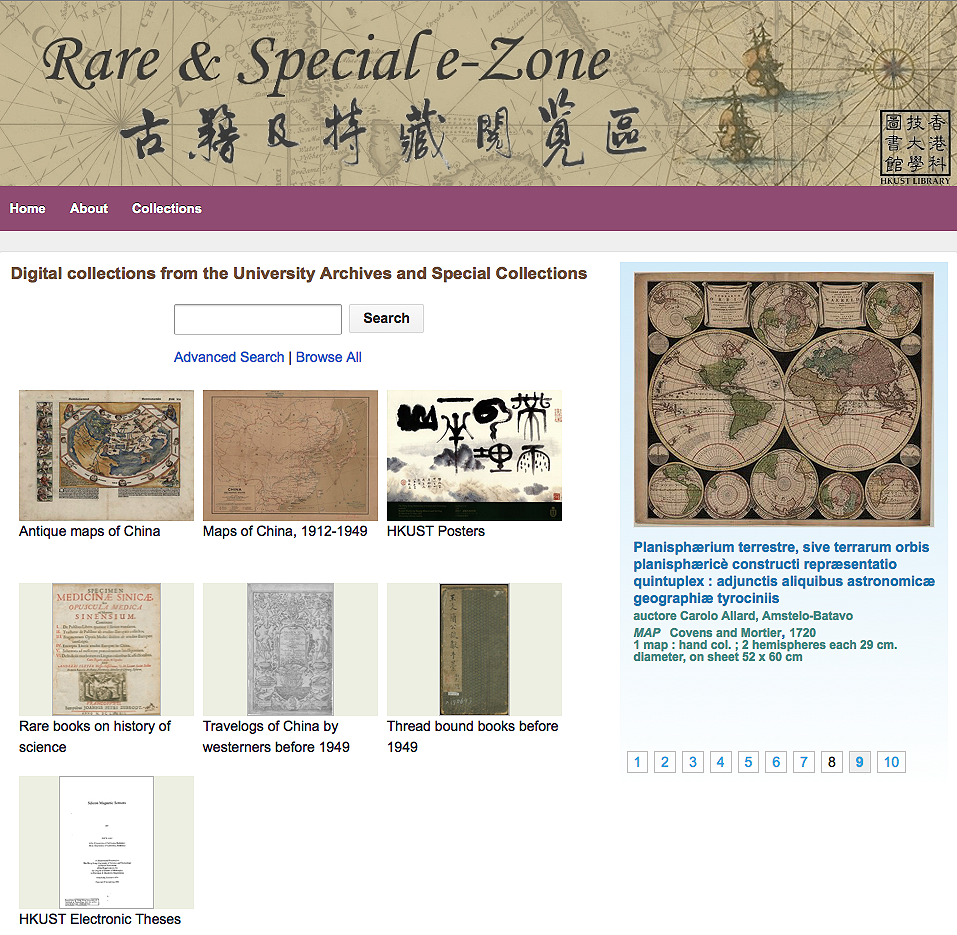Open HKUST Electronic Theses thumbnail
Image resolution: width=957 pixels, height=935 pixels.
(x=106, y=842)
